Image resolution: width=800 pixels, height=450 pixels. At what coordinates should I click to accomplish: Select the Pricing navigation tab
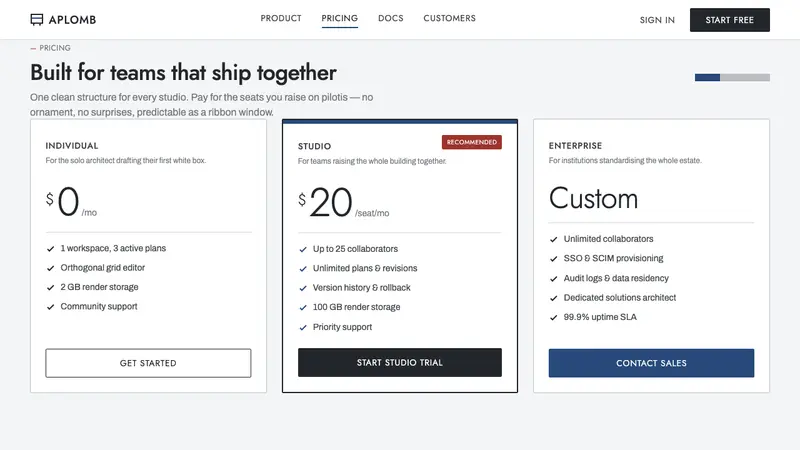coord(340,18)
